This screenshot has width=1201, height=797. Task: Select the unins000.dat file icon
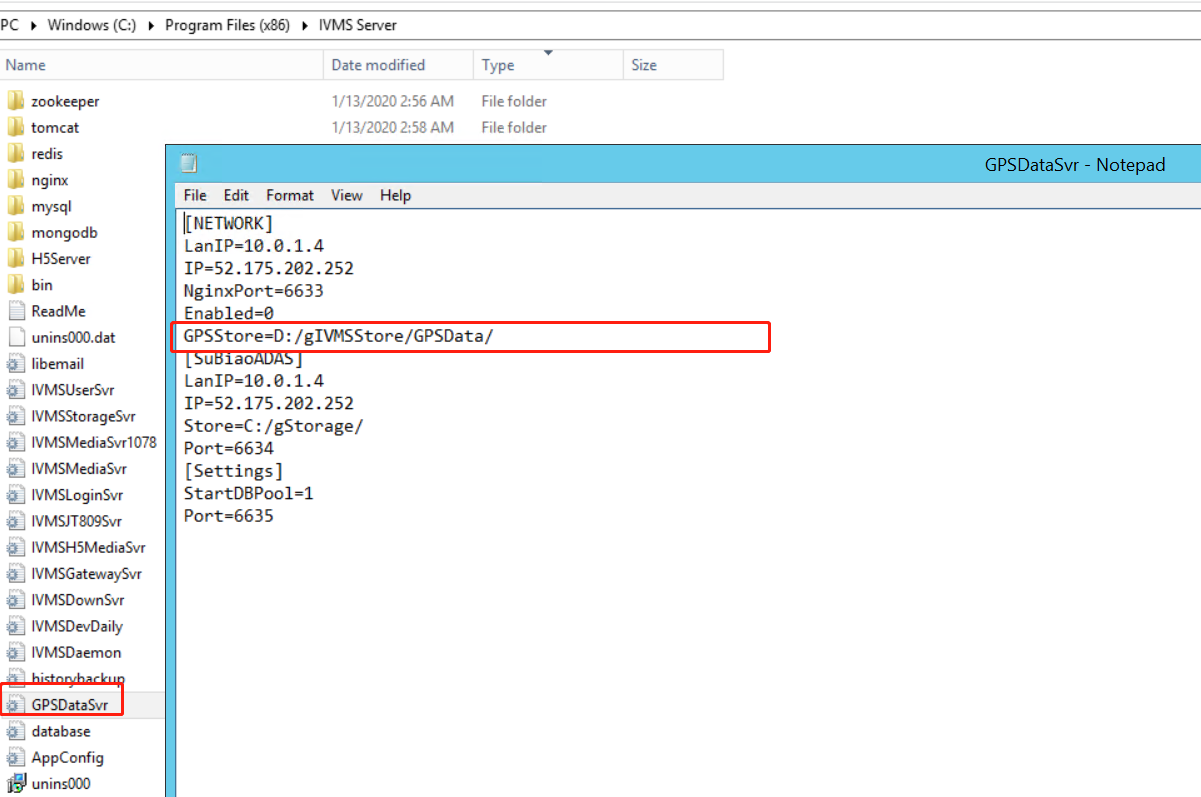(x=15, y=337)
